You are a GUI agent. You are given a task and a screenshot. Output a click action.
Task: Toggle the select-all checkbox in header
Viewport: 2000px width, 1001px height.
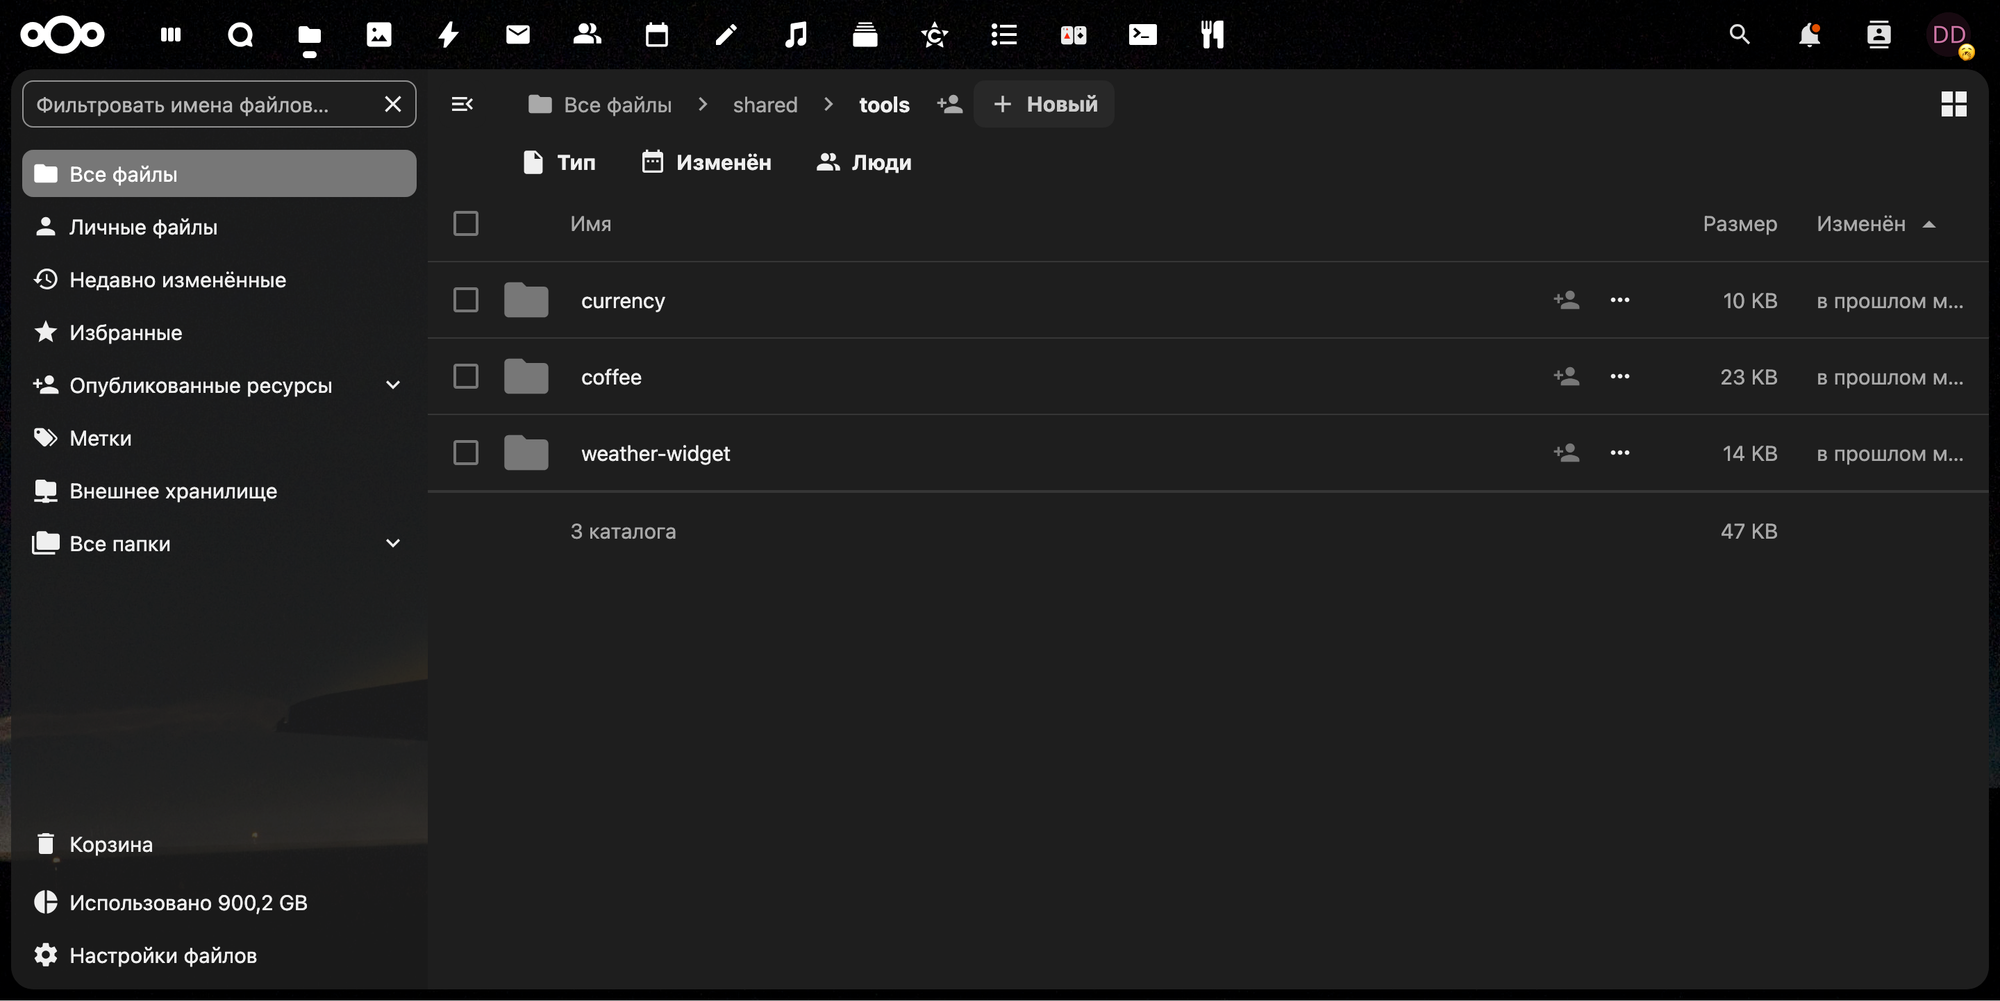tap(466, 224)
